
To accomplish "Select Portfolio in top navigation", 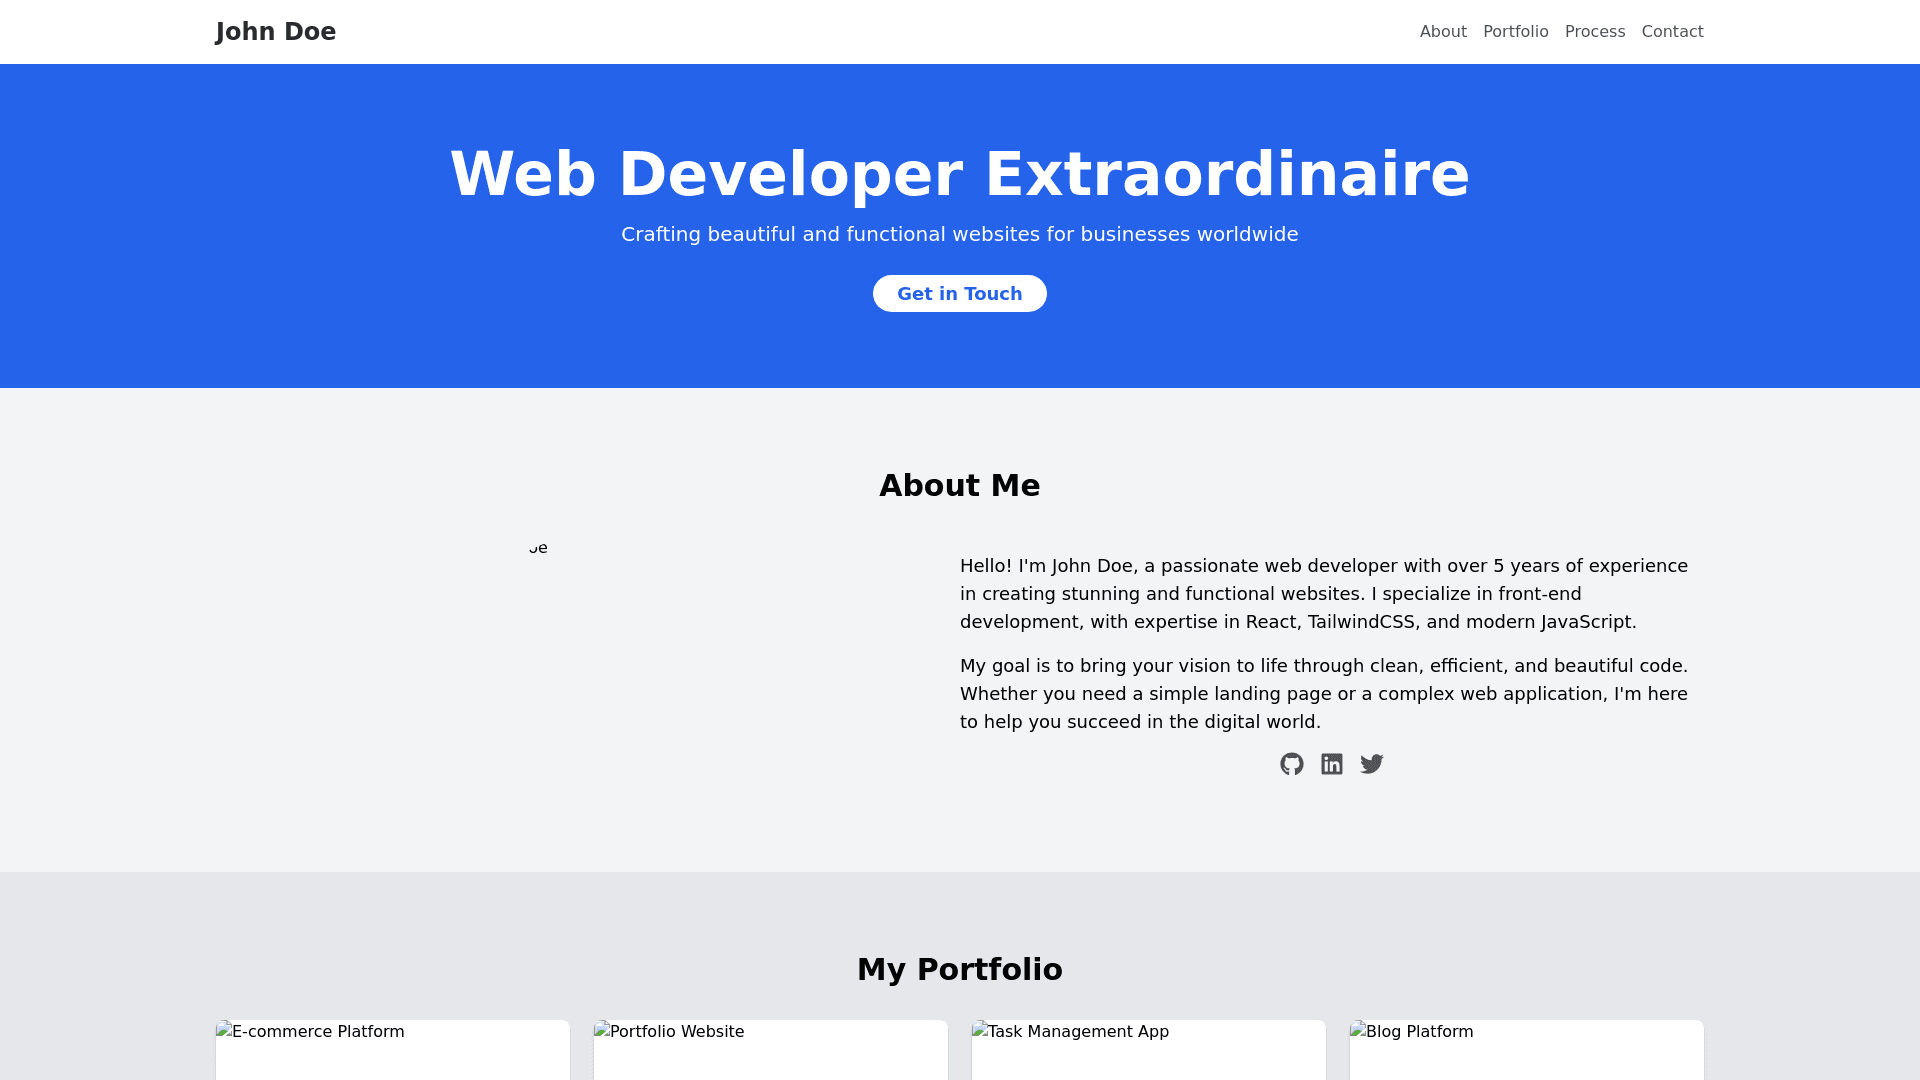I will coord(1515,32).
